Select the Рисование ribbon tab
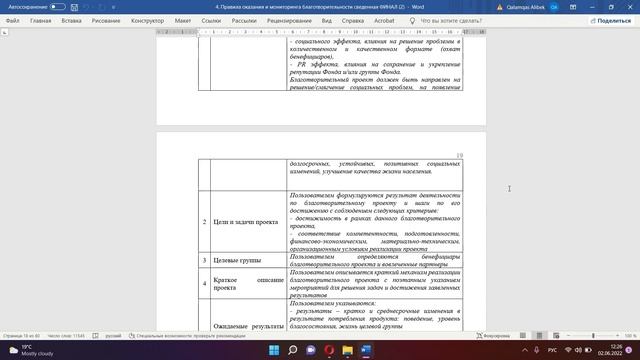The height and width of the screenshot is (360, 640). tap(106, 20)
